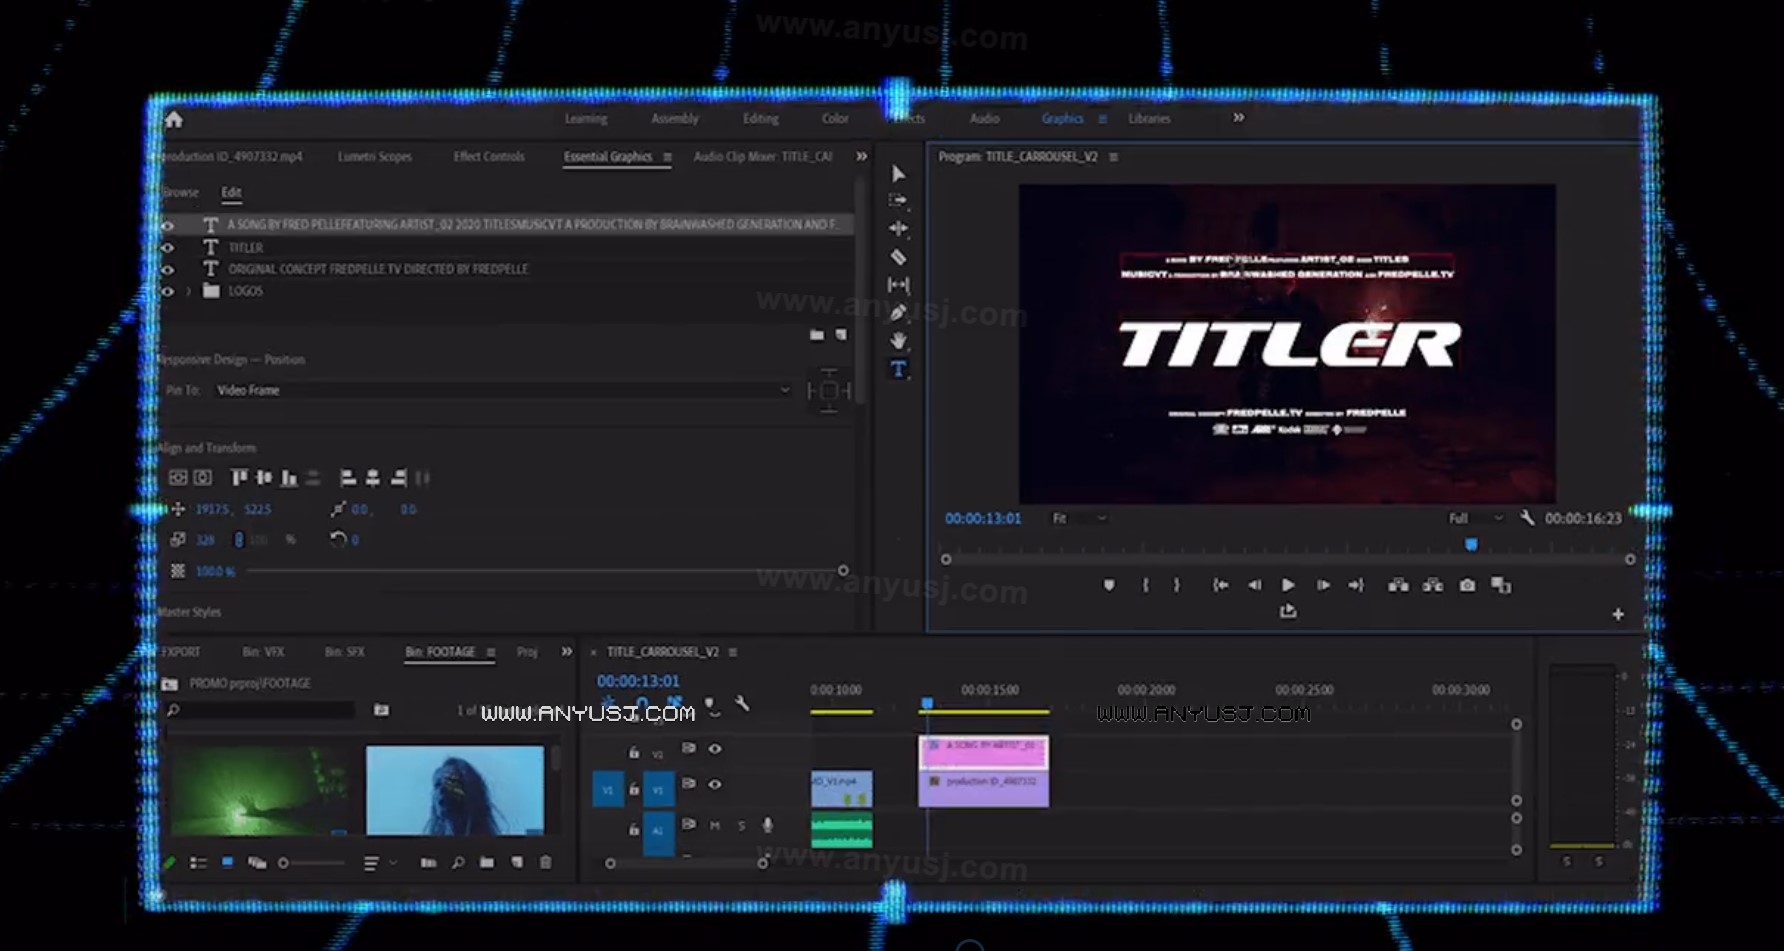Align selected layer to top
Screen dimensions: 1784x951
pos(239,478)
